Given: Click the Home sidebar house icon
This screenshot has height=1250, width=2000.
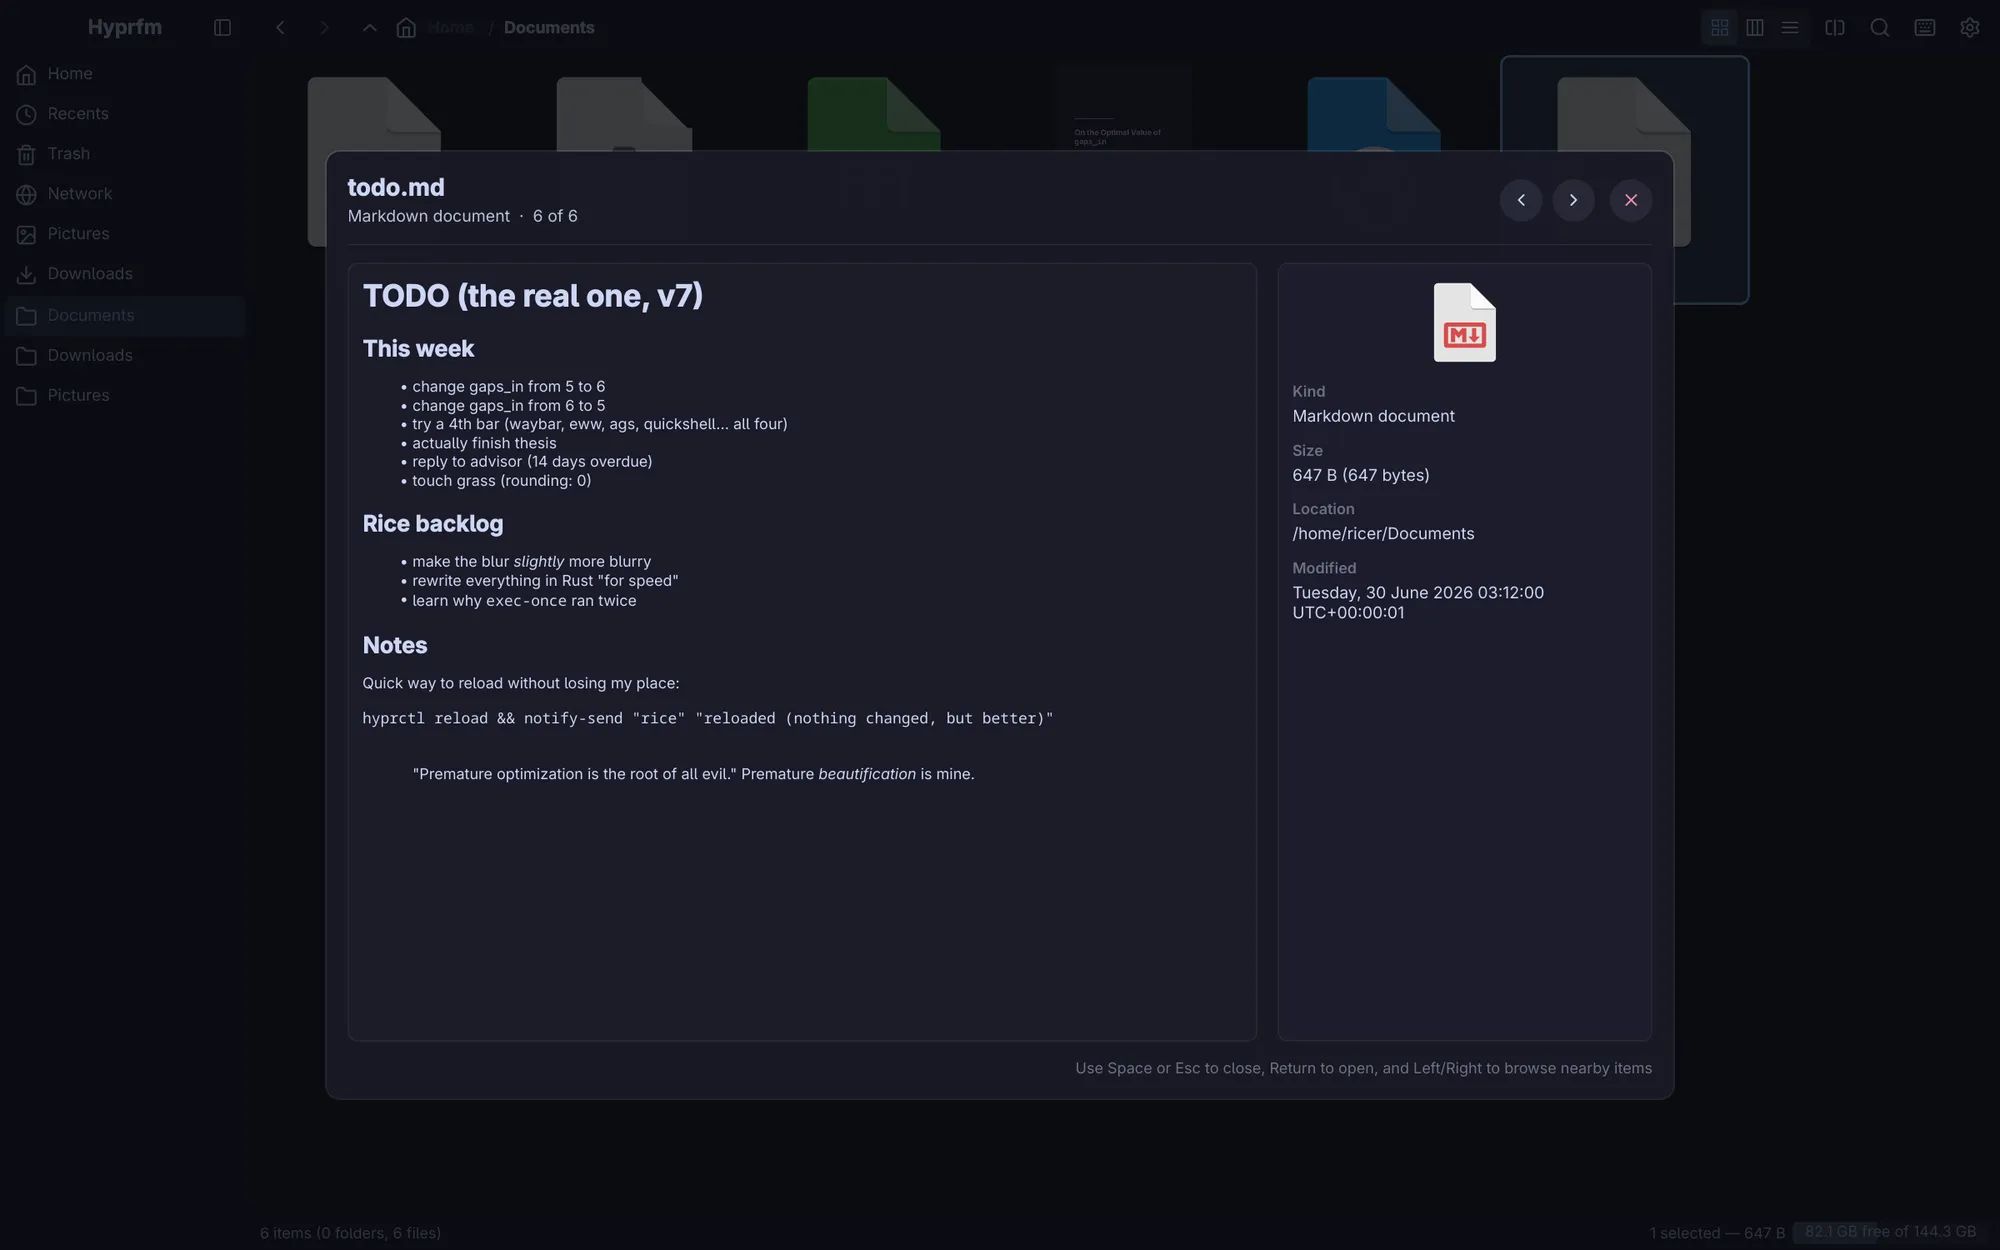Looking at the screenshot, I should point(27,75).
